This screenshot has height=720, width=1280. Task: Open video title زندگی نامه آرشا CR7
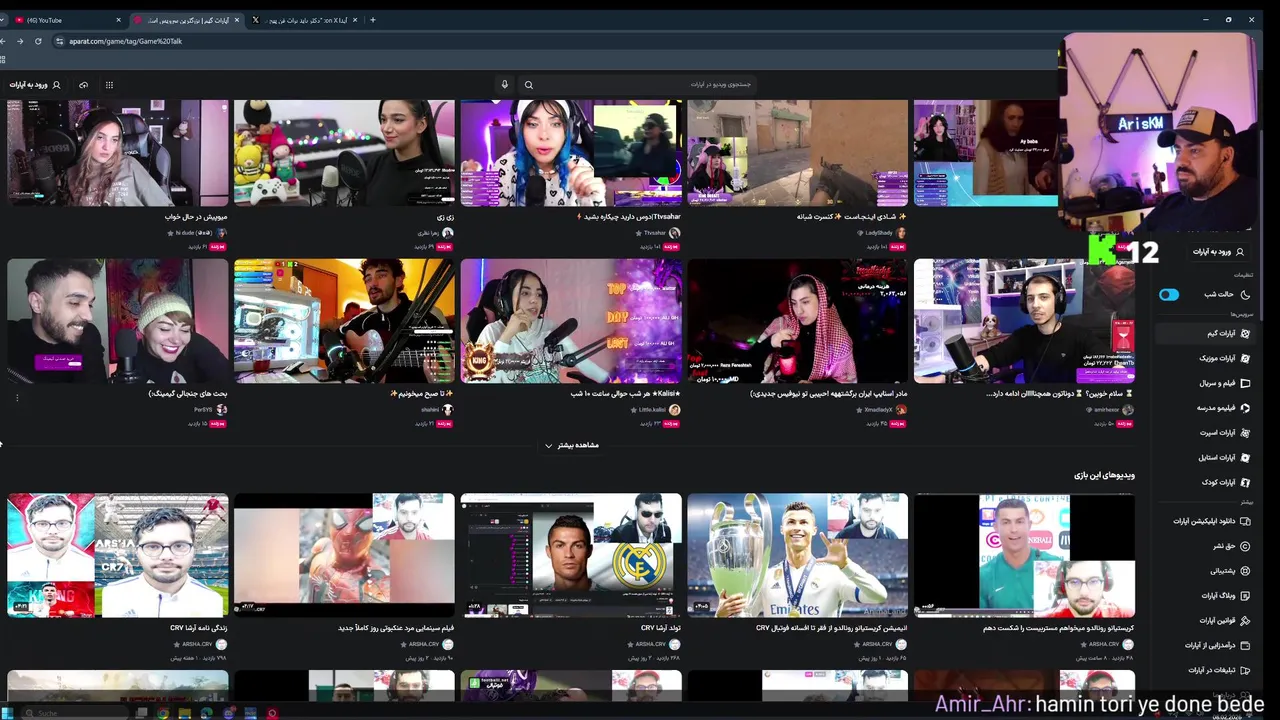(x=198, y=628)
